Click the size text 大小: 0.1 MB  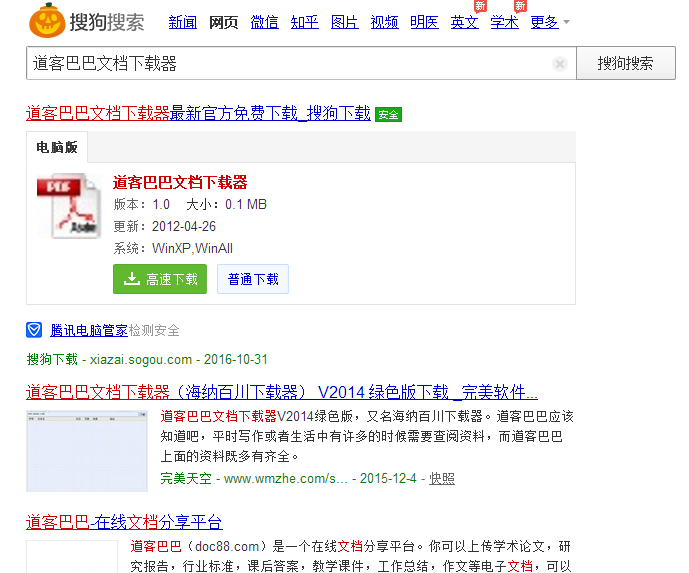coord(226,204)
